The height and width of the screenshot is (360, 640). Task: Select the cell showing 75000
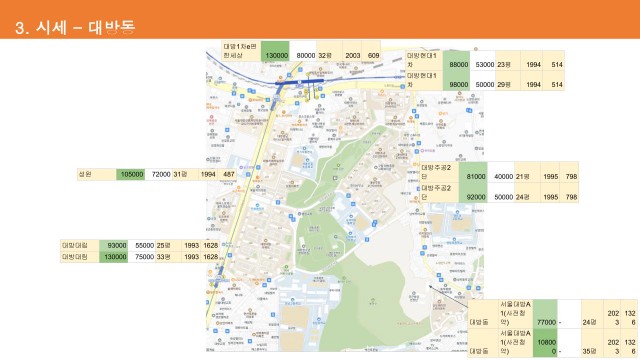click(142, 257)
